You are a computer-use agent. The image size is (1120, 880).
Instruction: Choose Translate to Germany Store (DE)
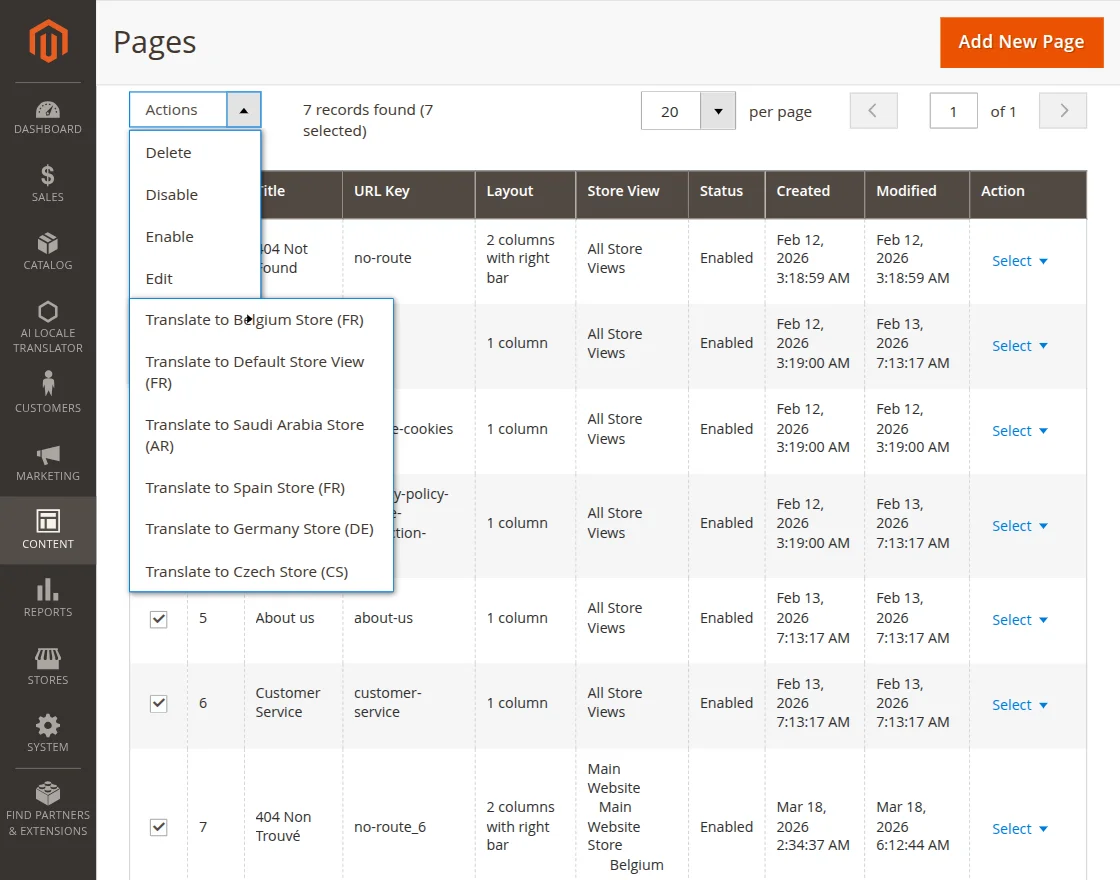259,529
